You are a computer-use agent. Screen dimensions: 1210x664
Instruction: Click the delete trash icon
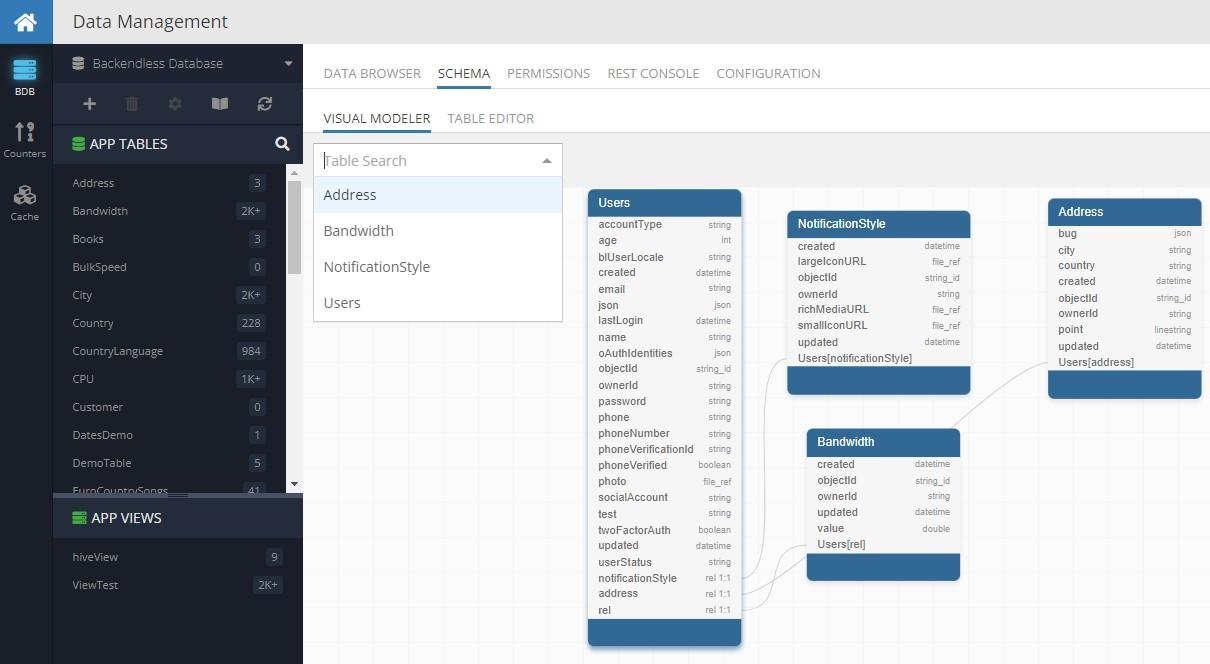(x=132, y=104)
